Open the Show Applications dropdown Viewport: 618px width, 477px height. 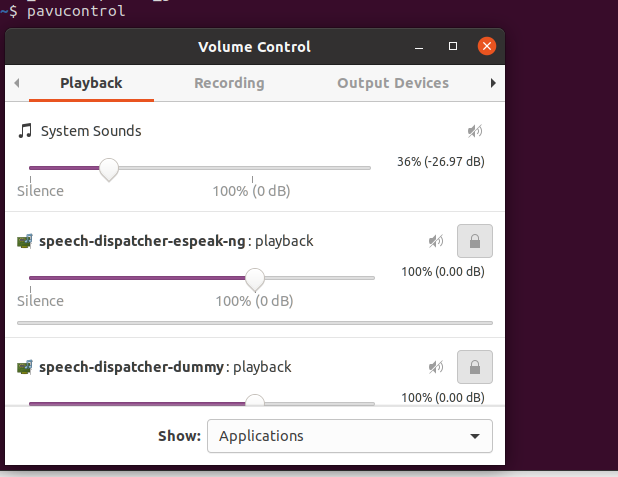pos(350,436)
